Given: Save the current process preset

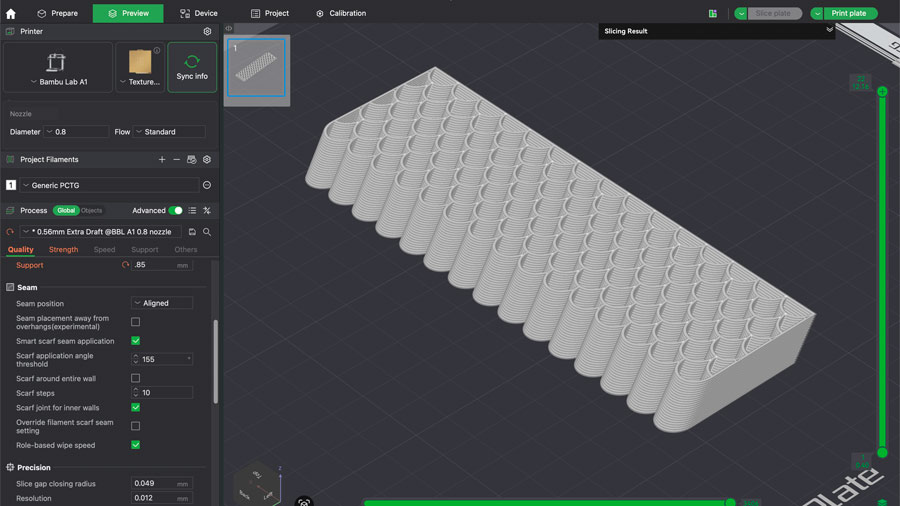Looking at the screenshot, I should 192,232.
